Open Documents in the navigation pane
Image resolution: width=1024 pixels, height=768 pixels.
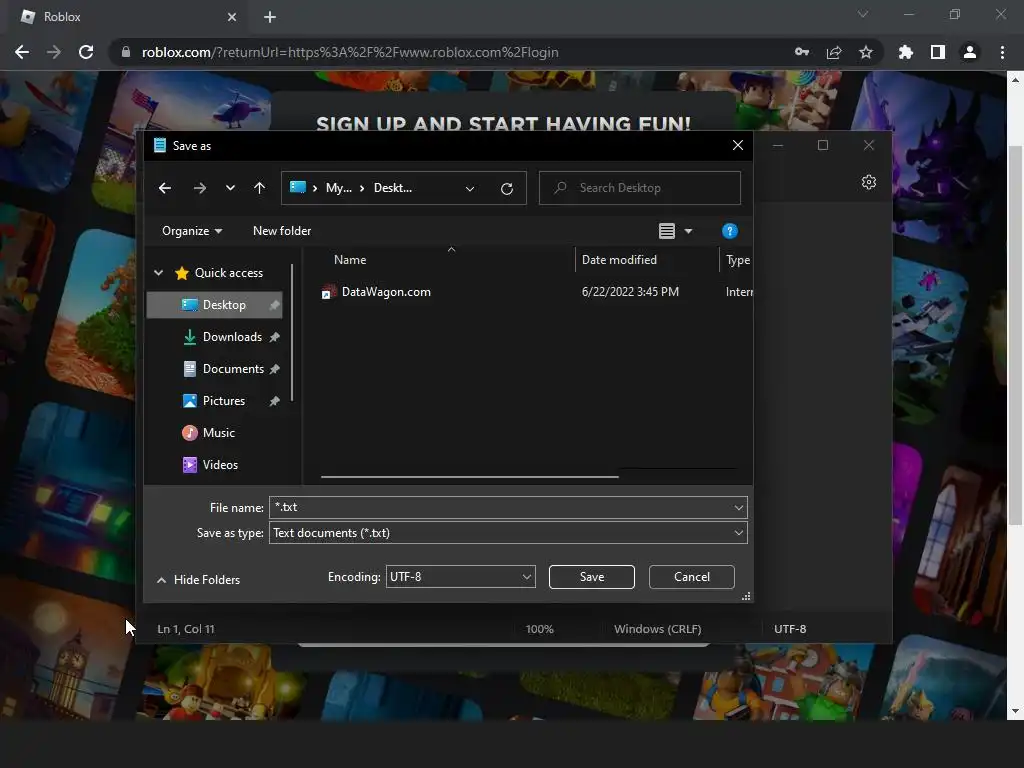click(x=233, y=369)
